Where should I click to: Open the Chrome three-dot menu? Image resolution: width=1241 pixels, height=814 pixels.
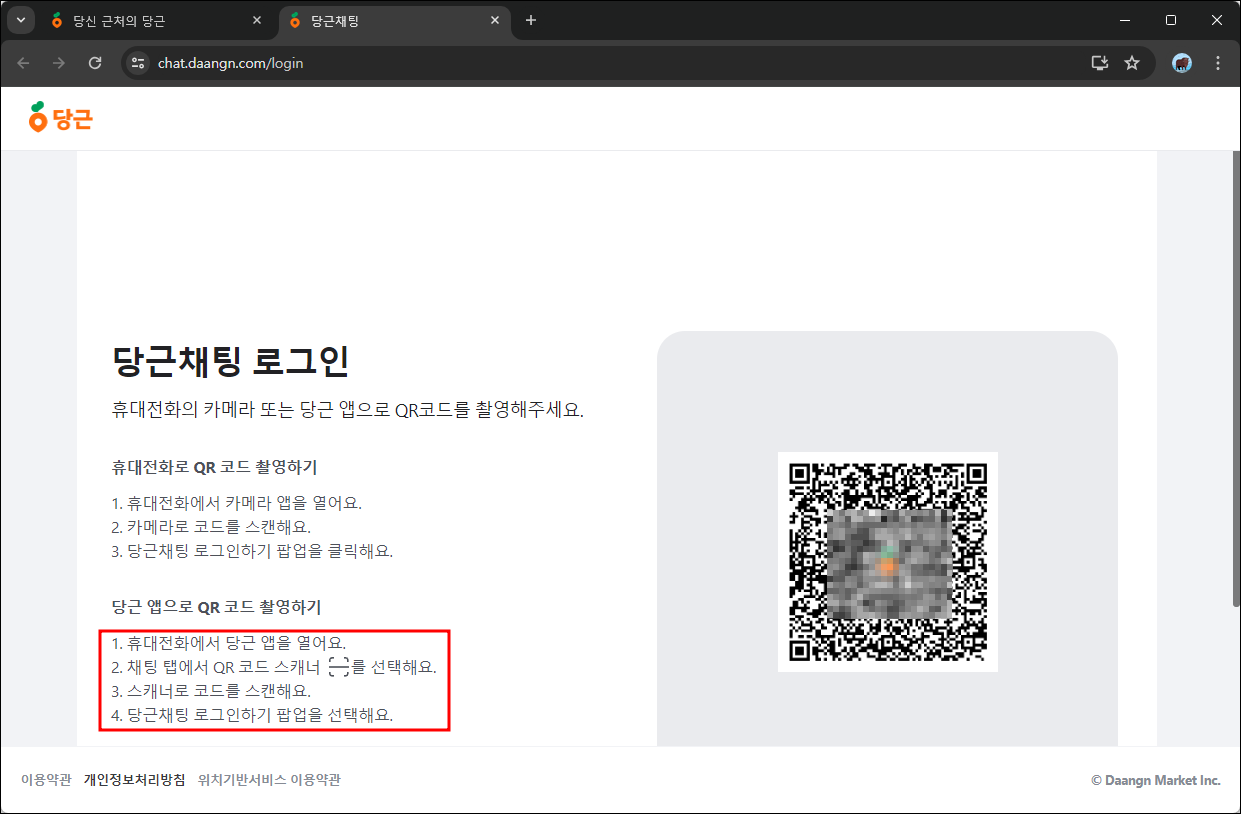point(1218,63)
